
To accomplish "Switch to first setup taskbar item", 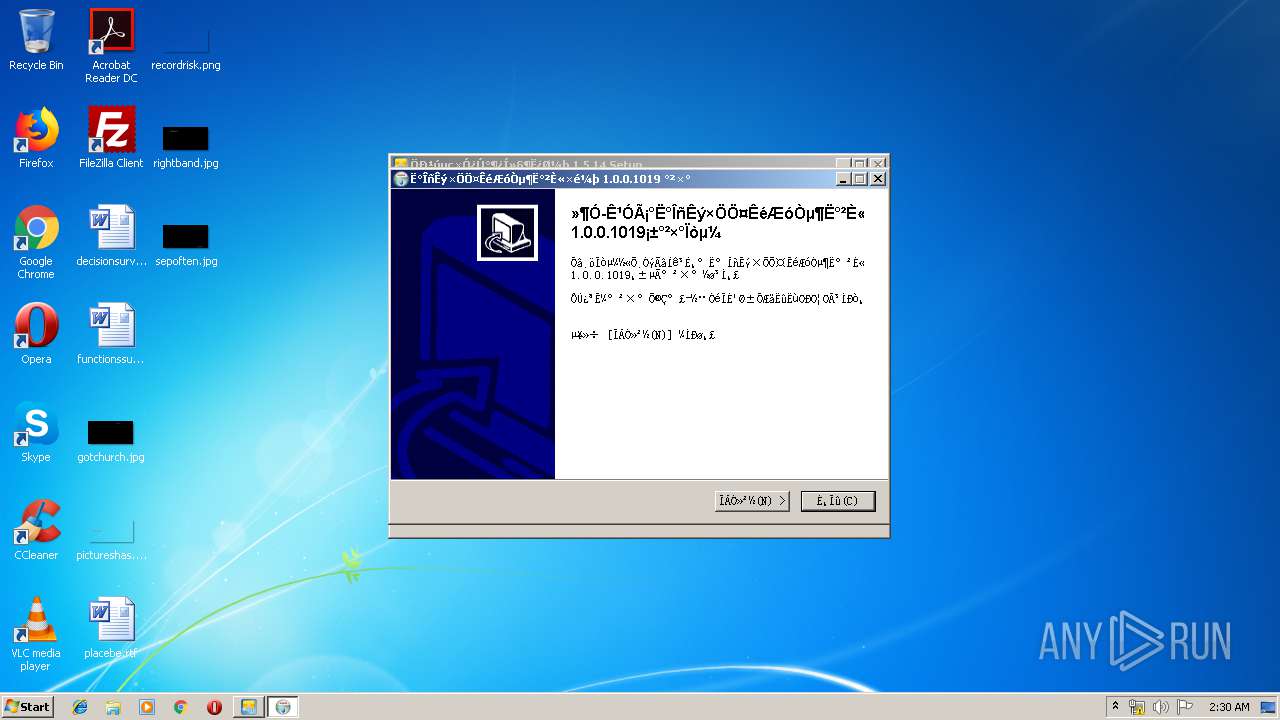I will click(x=248, y=707).
